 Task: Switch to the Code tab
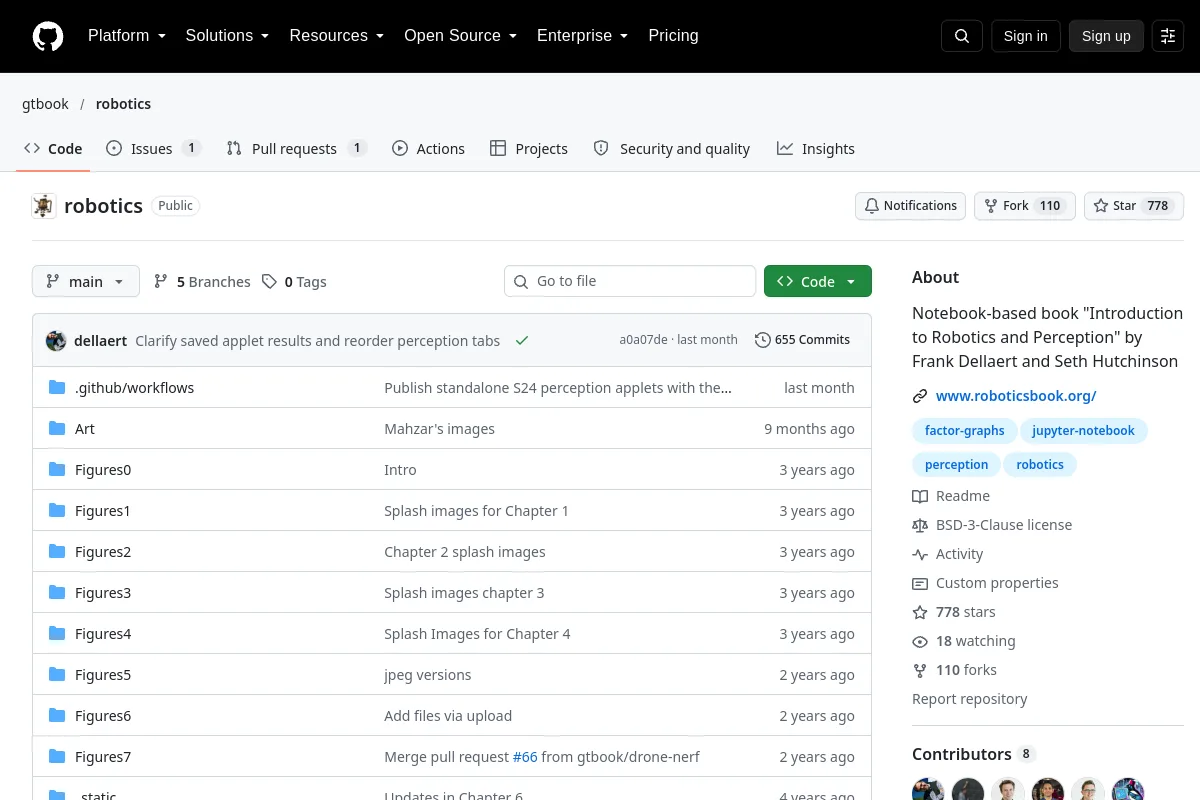tap(53, 149)
